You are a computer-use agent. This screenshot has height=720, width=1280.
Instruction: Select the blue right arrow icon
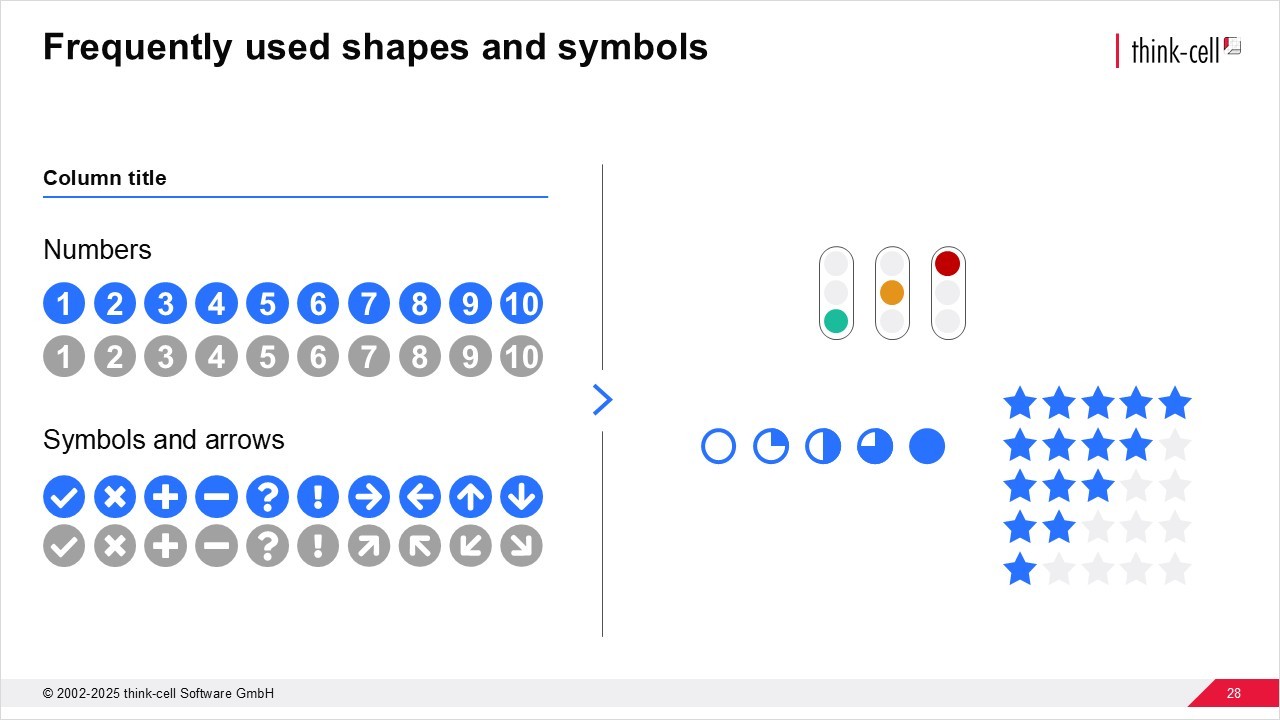pos(369,496)
